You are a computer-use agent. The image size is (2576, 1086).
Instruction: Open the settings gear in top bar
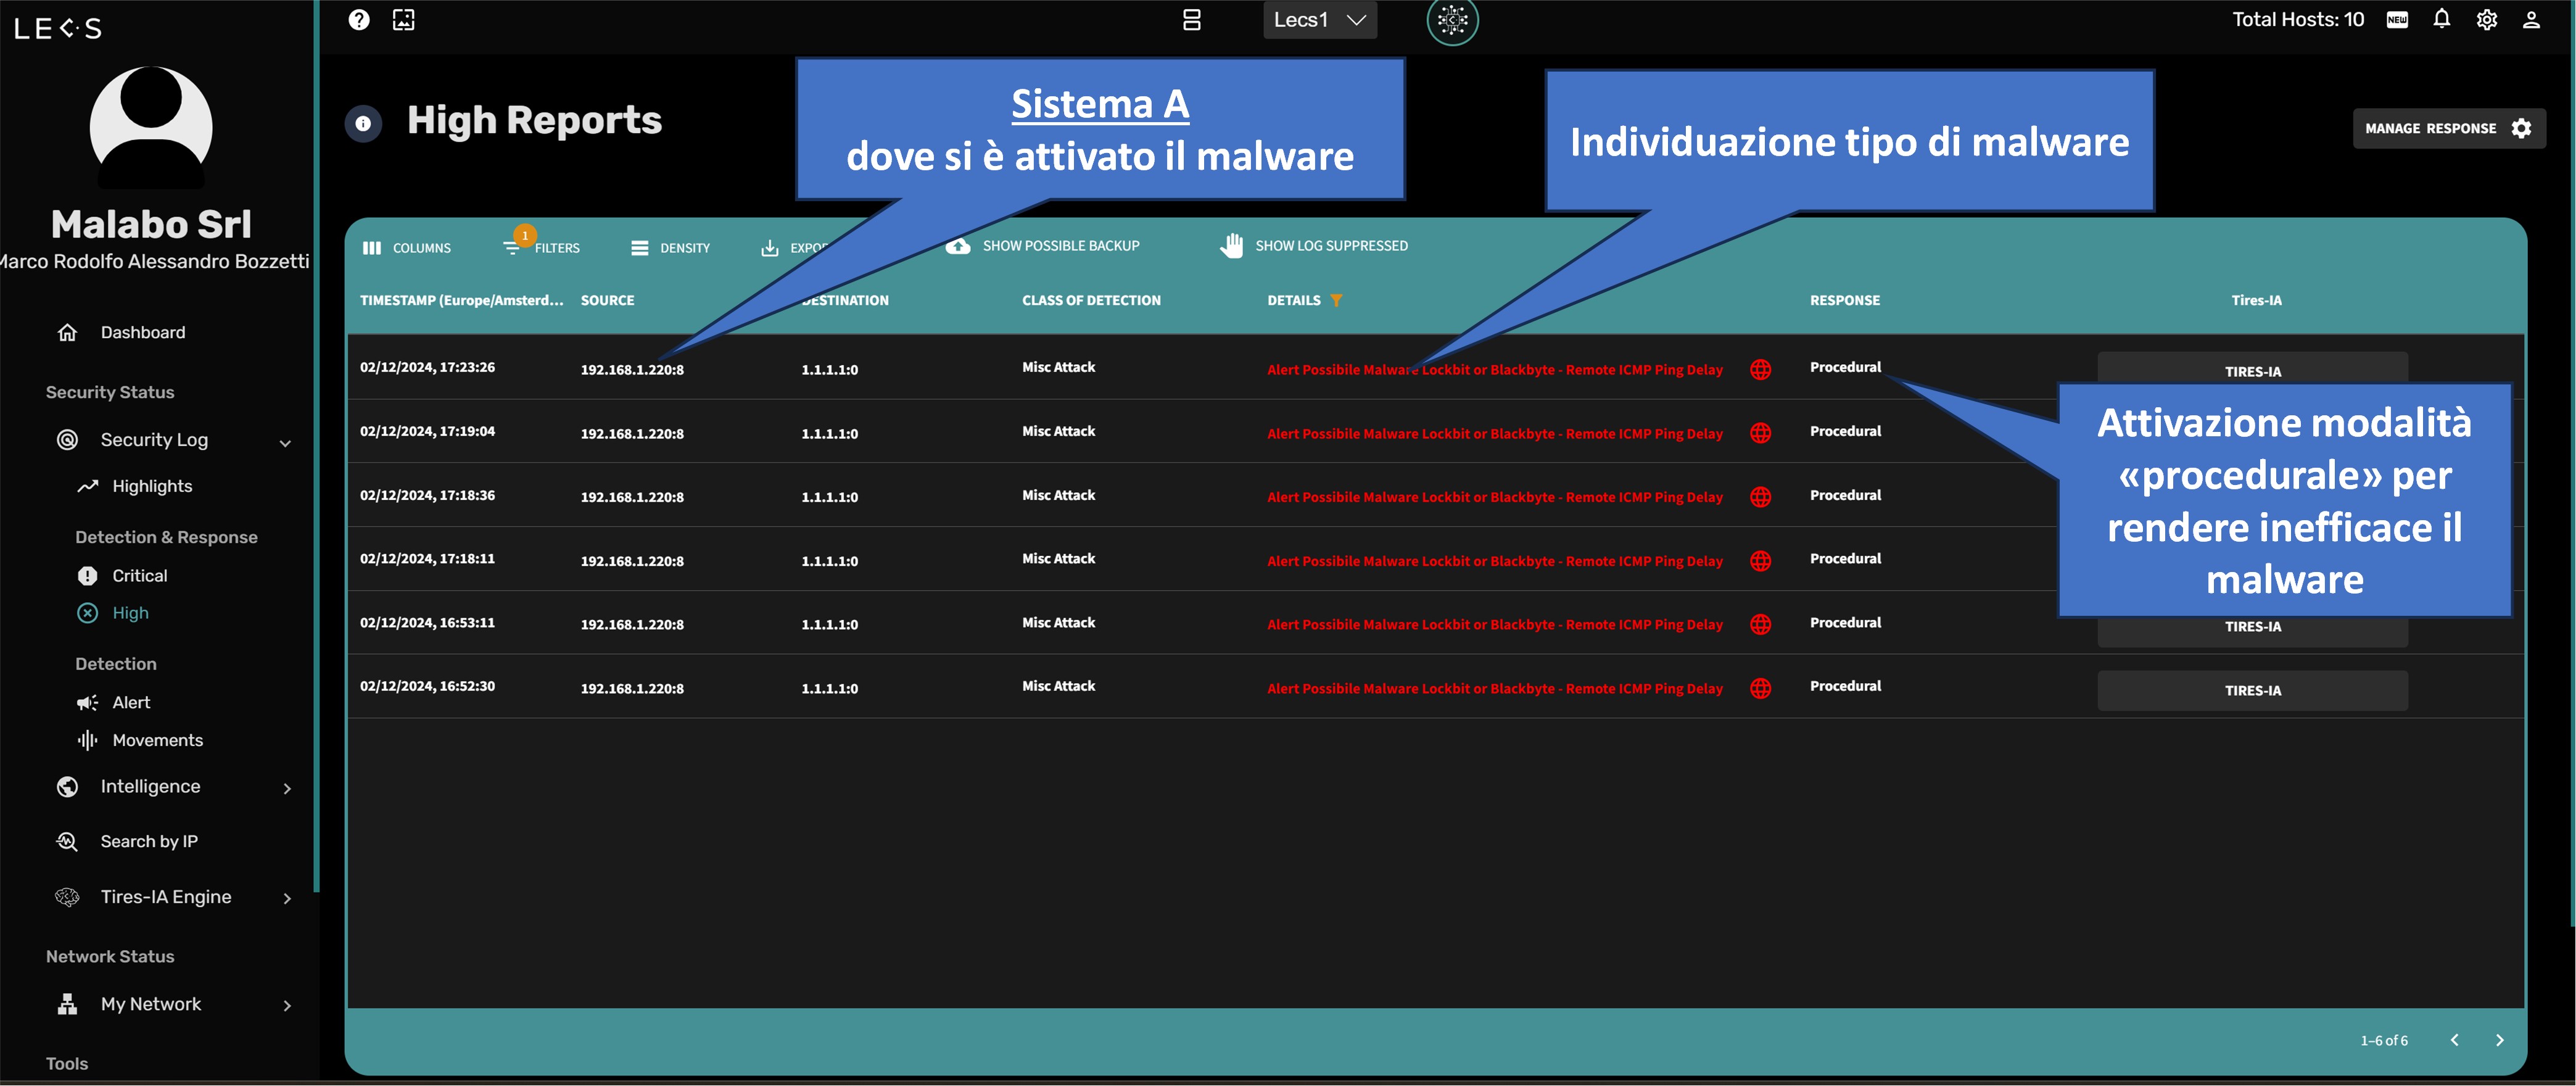point(2486,20)
